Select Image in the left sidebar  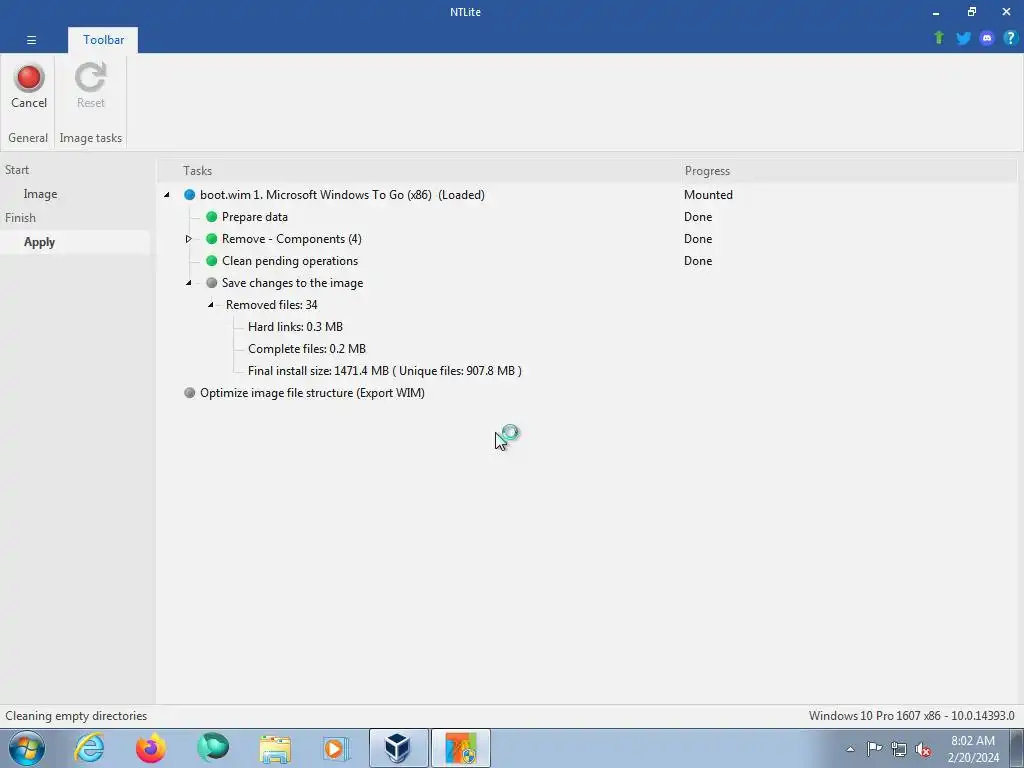point(40,194)
